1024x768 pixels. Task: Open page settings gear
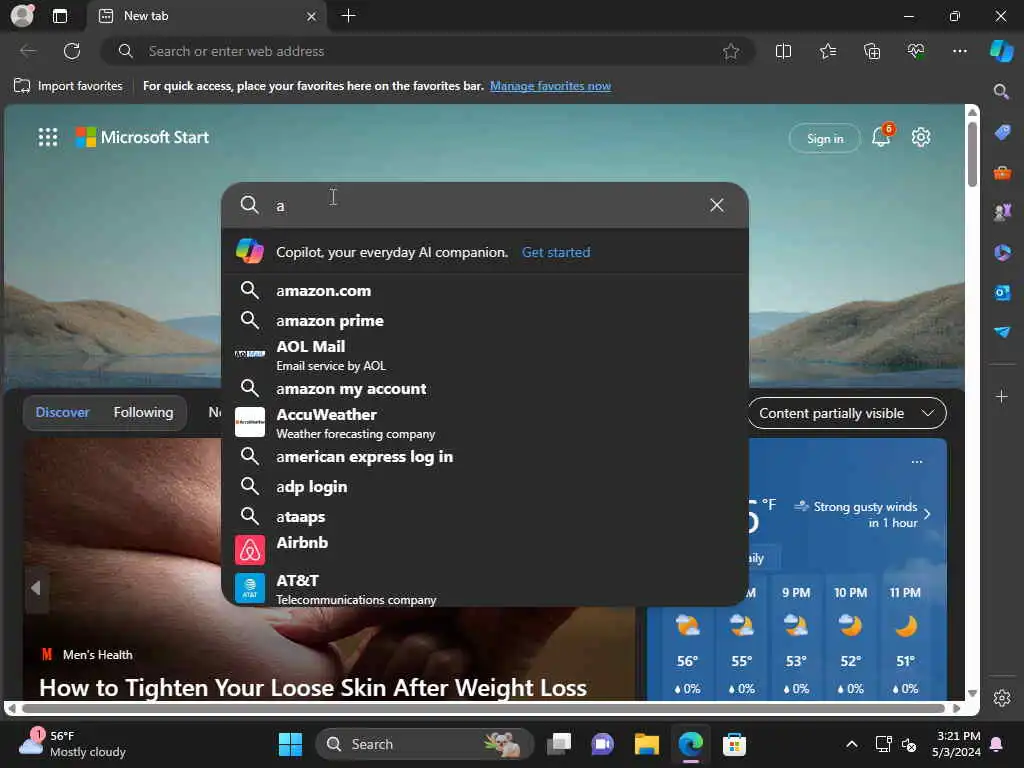921,137
